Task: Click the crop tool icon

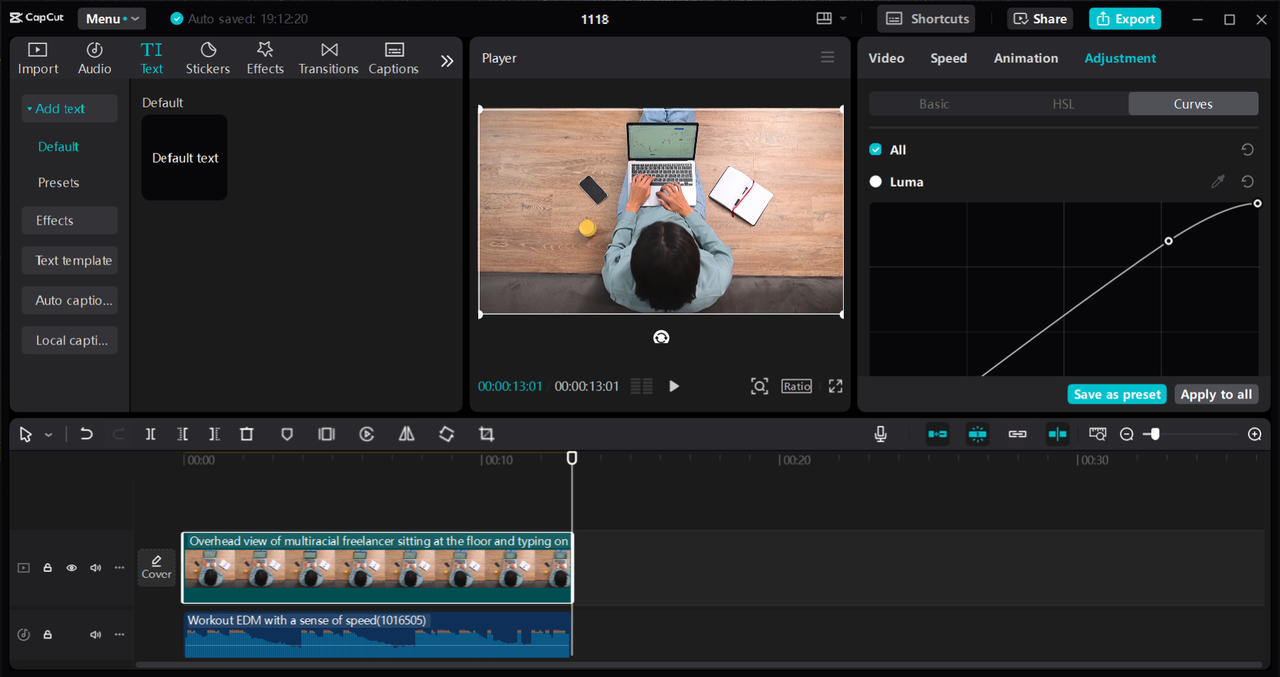Action: point(486,434)
